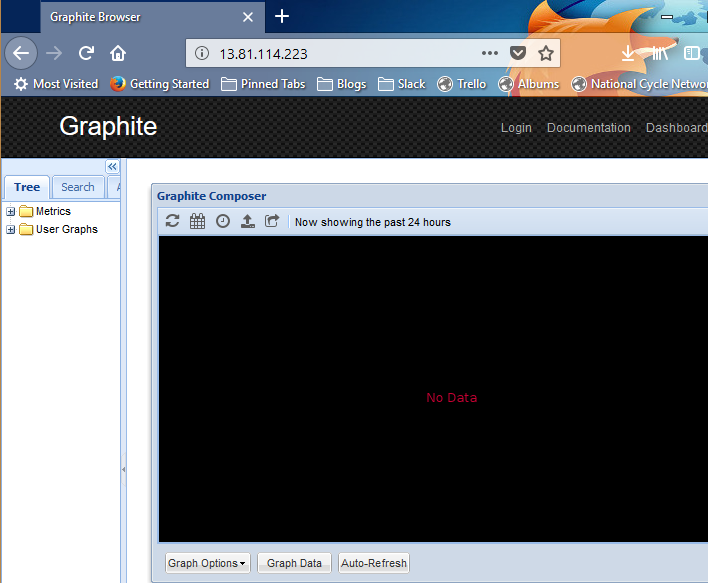This screenshot has width=708, height=583.
Task: Click the Auto-Refresh button
Action: [374, 563]
